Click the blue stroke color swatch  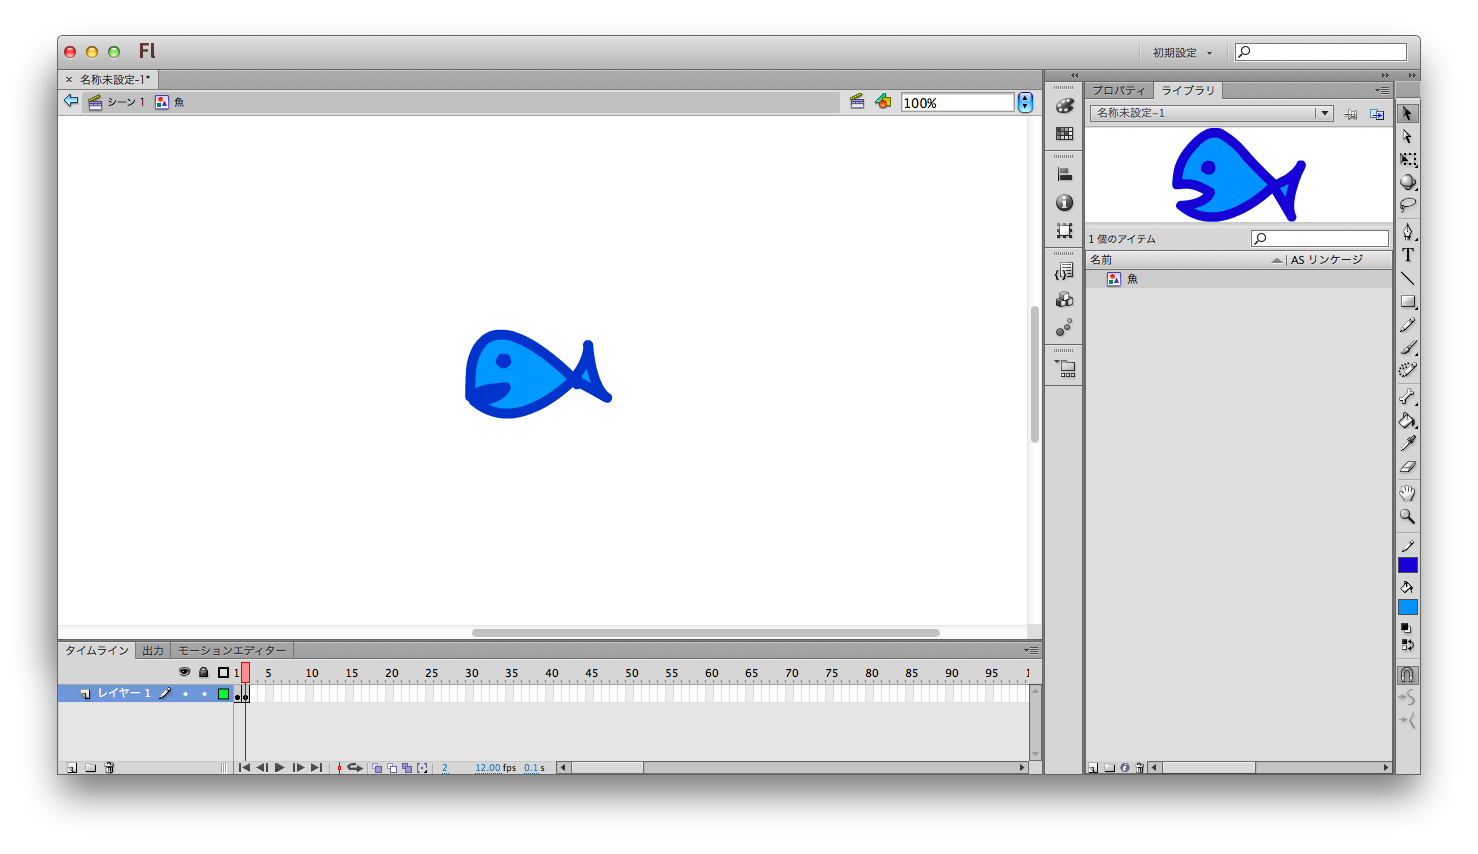1407,565
